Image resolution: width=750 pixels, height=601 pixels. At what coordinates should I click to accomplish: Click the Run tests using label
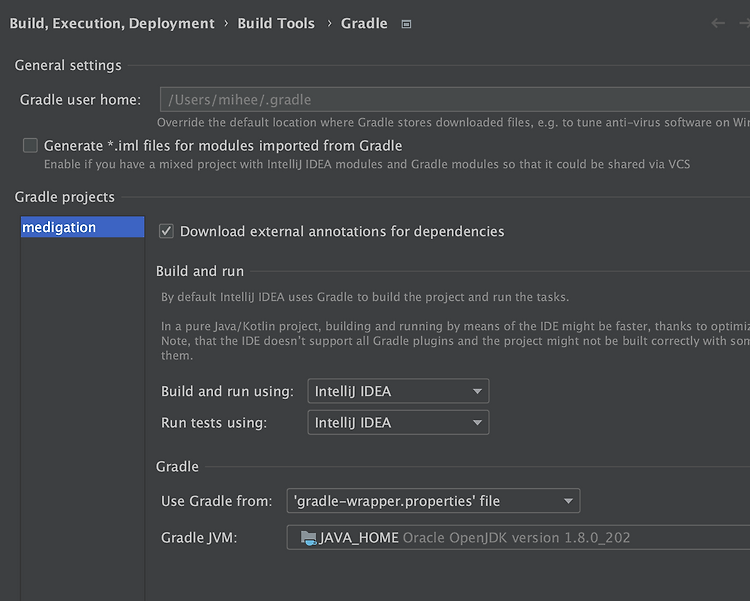click(x=214, y=423)
